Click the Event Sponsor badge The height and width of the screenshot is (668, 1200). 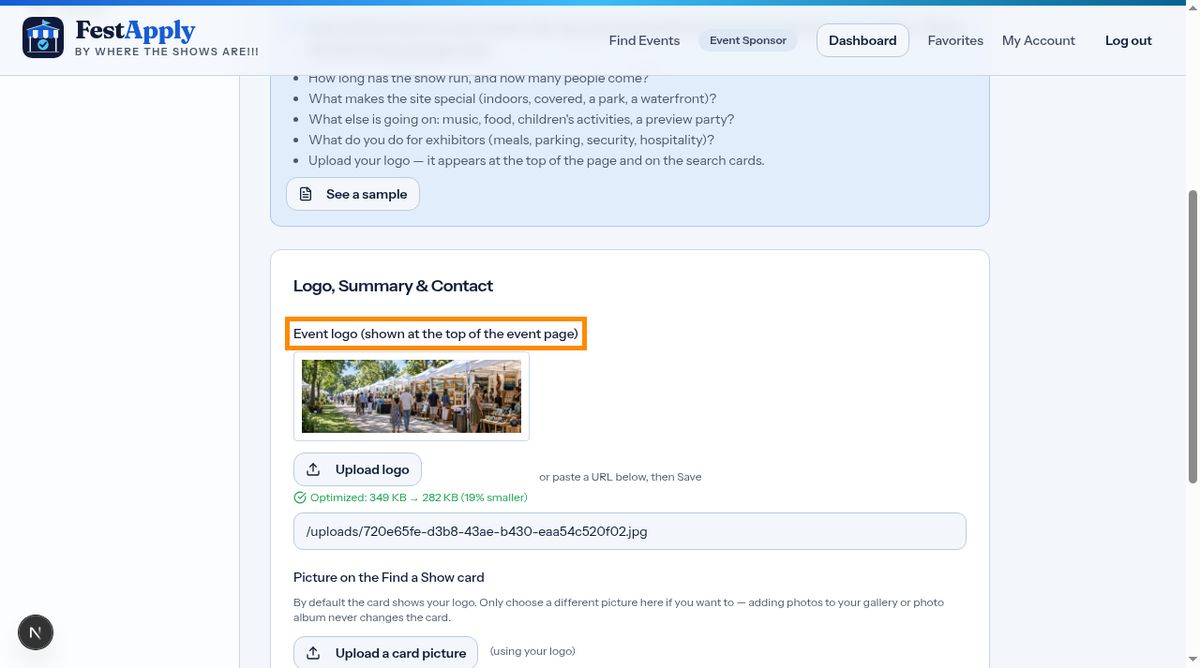[x=748, y=40]
